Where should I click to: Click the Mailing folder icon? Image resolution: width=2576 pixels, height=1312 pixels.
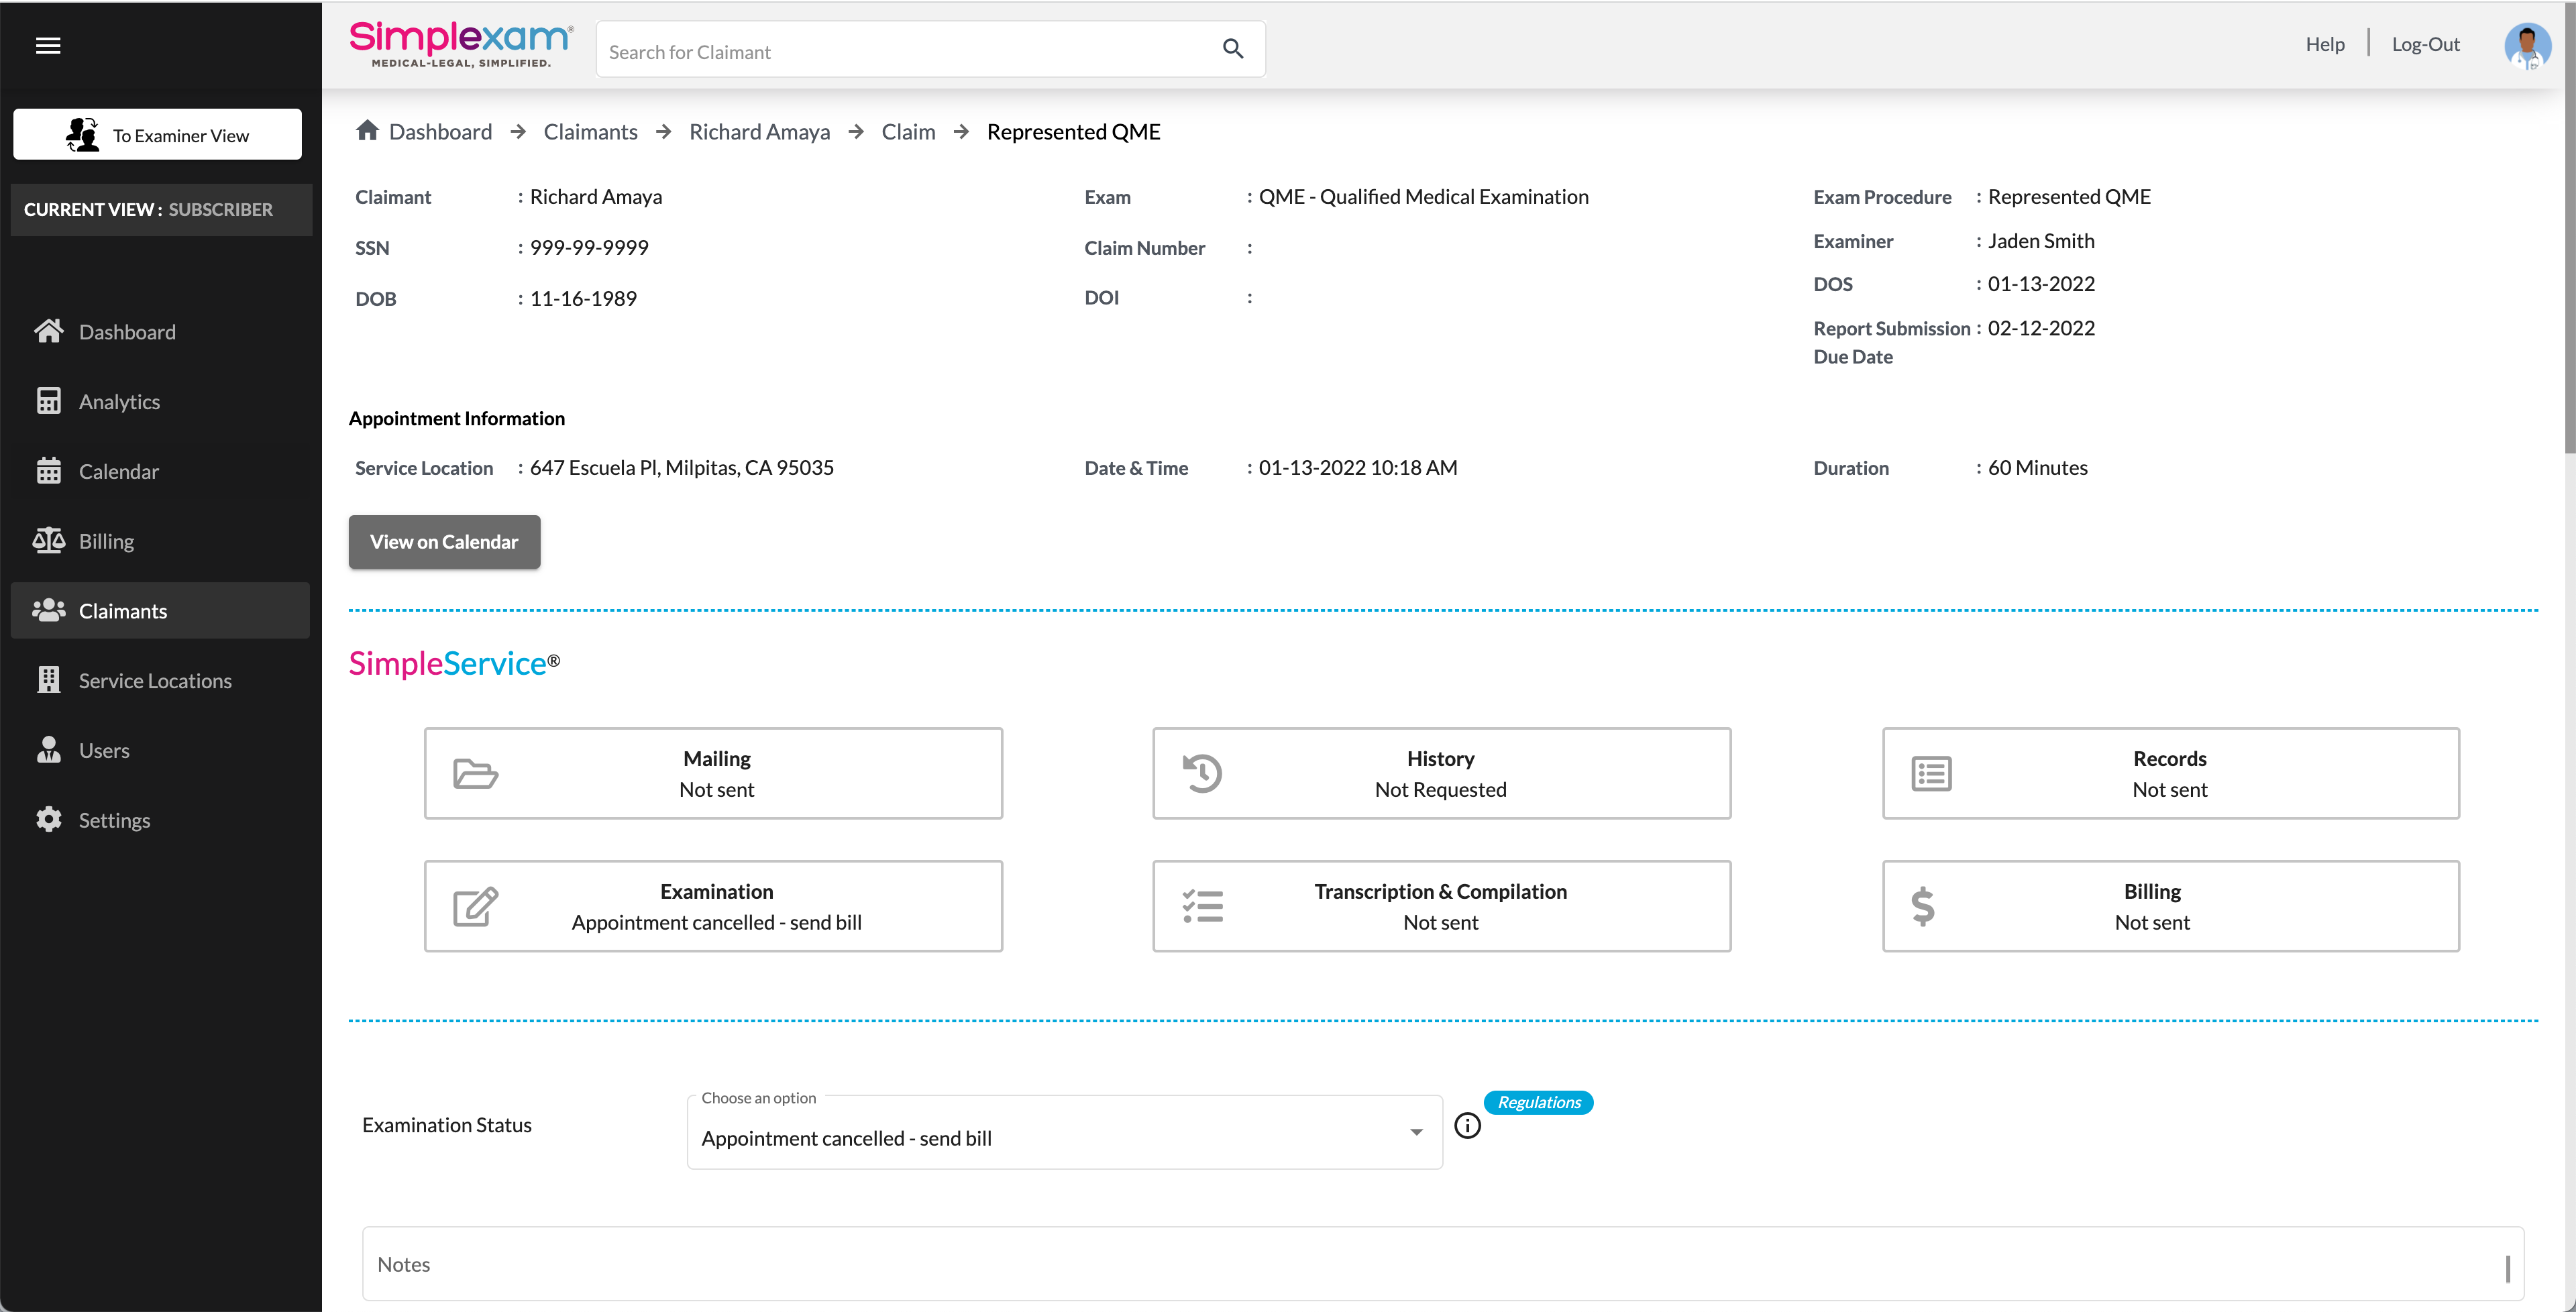point(475,773)
